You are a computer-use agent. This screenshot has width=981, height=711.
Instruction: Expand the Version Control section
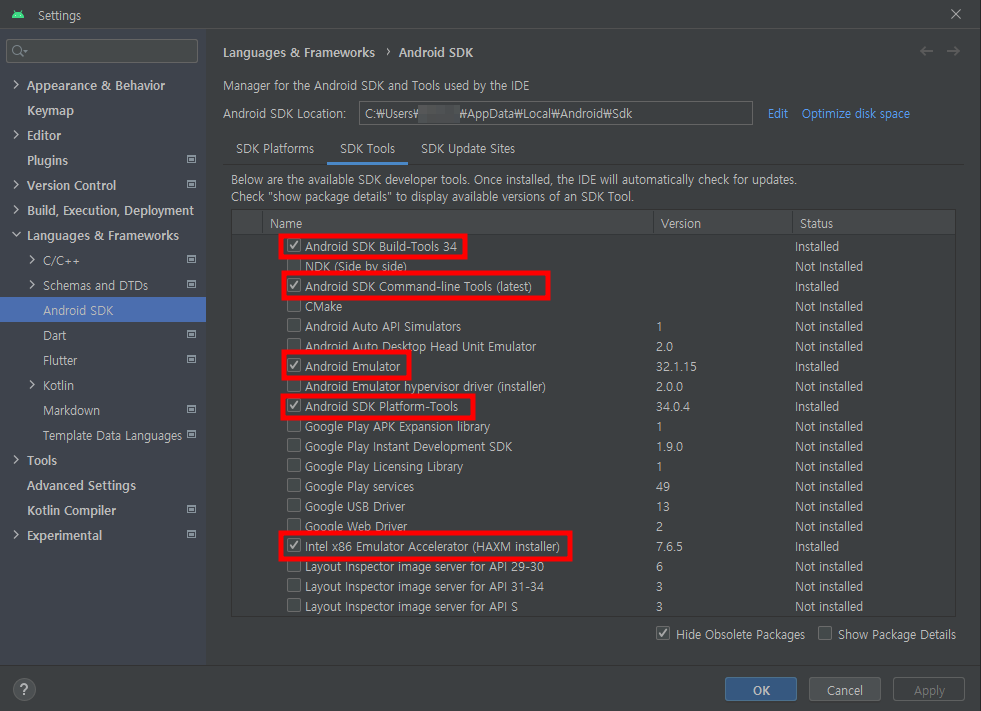pyautogui.click(x=16, y=185)
